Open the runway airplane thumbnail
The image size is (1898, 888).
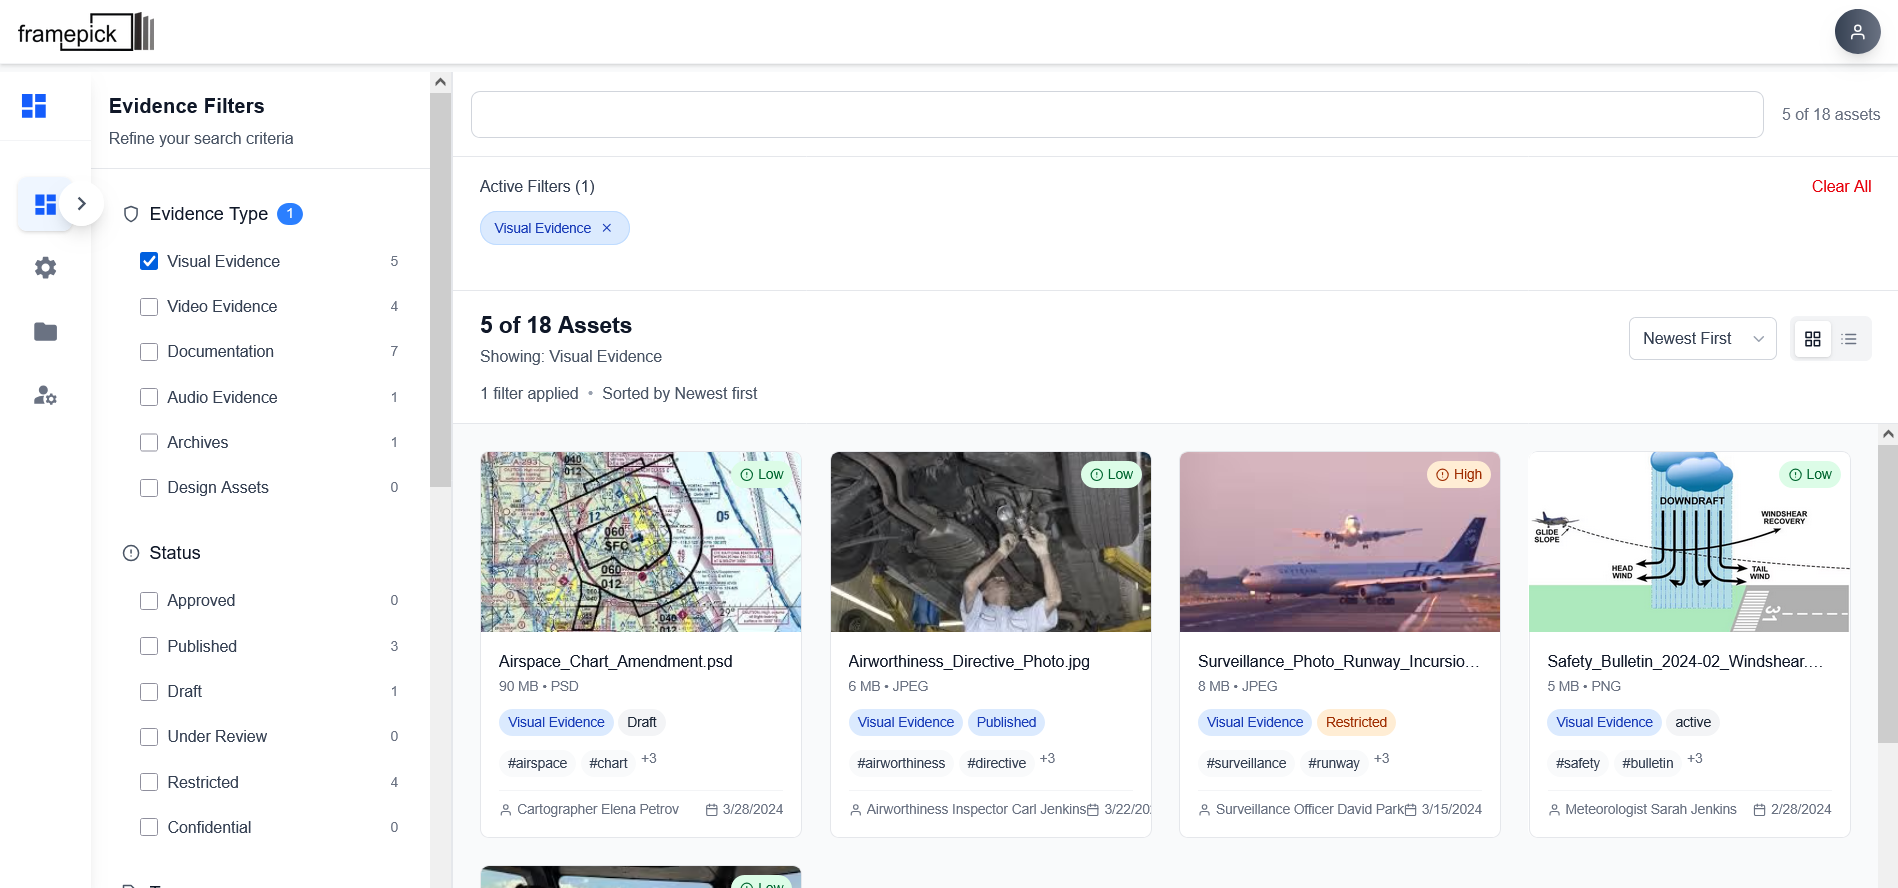click(x=1340, y=542)
